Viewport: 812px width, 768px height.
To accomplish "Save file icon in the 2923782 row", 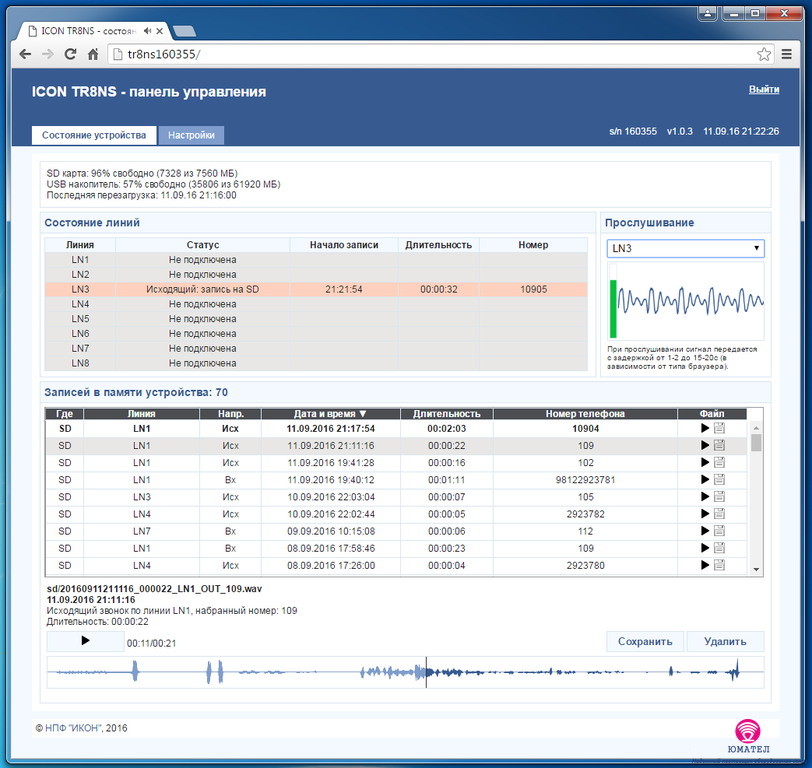I will [719, 514].
